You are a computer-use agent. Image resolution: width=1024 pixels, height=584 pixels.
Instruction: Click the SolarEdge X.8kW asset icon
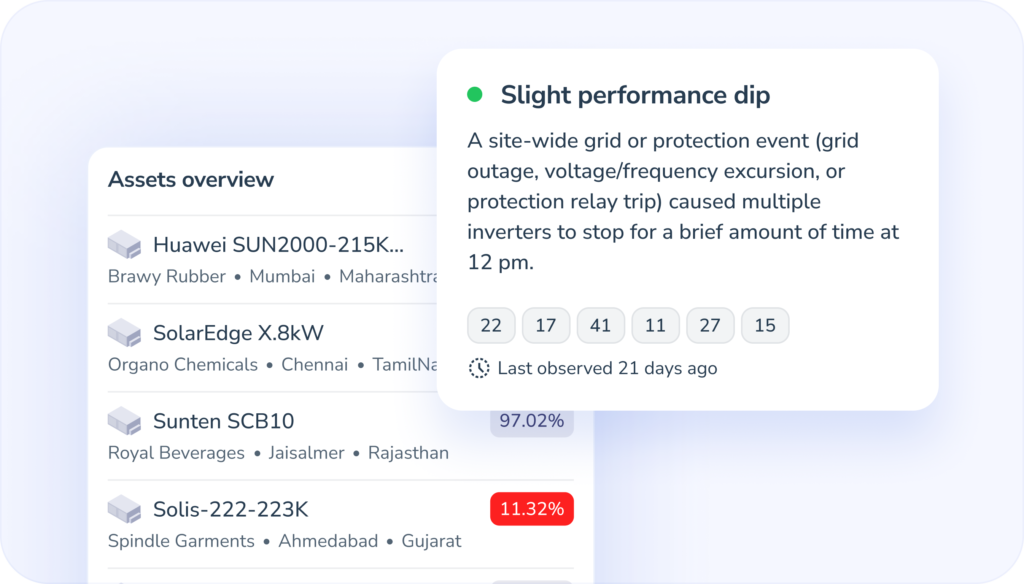click(x=125, y=332)
